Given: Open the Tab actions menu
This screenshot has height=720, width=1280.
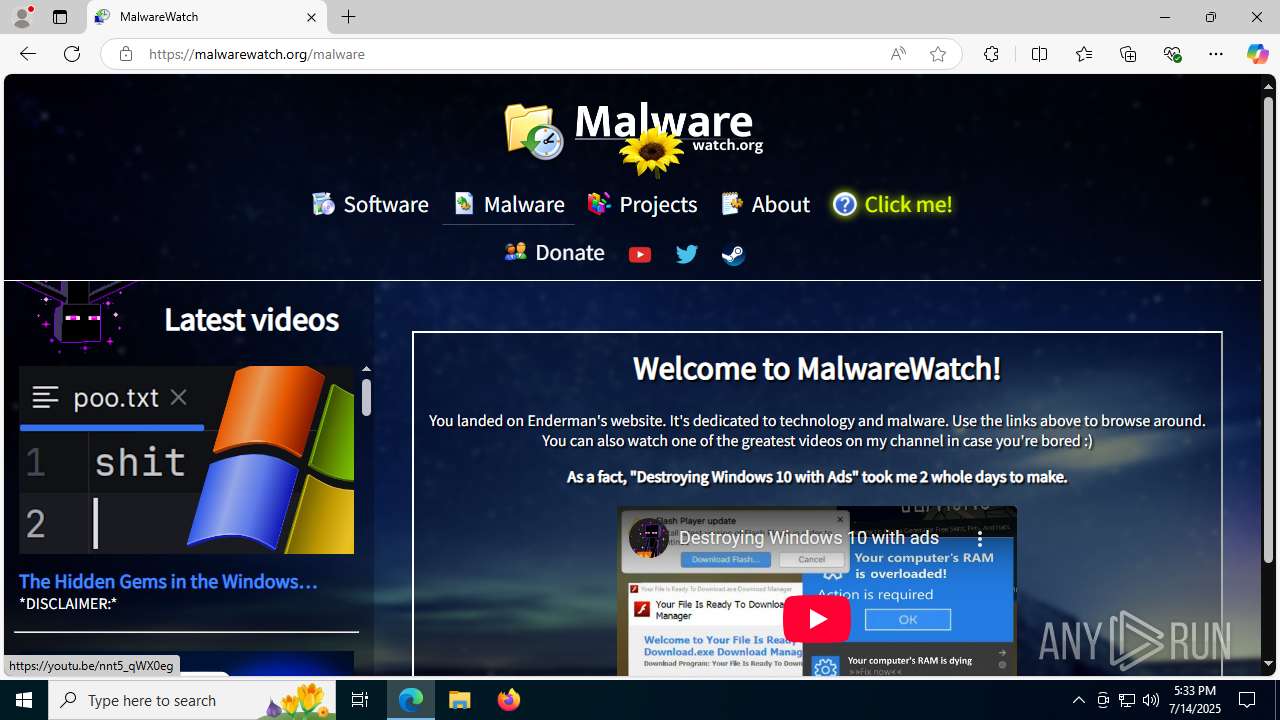Looking at the screenshot, I should click(x=60, y=17).
